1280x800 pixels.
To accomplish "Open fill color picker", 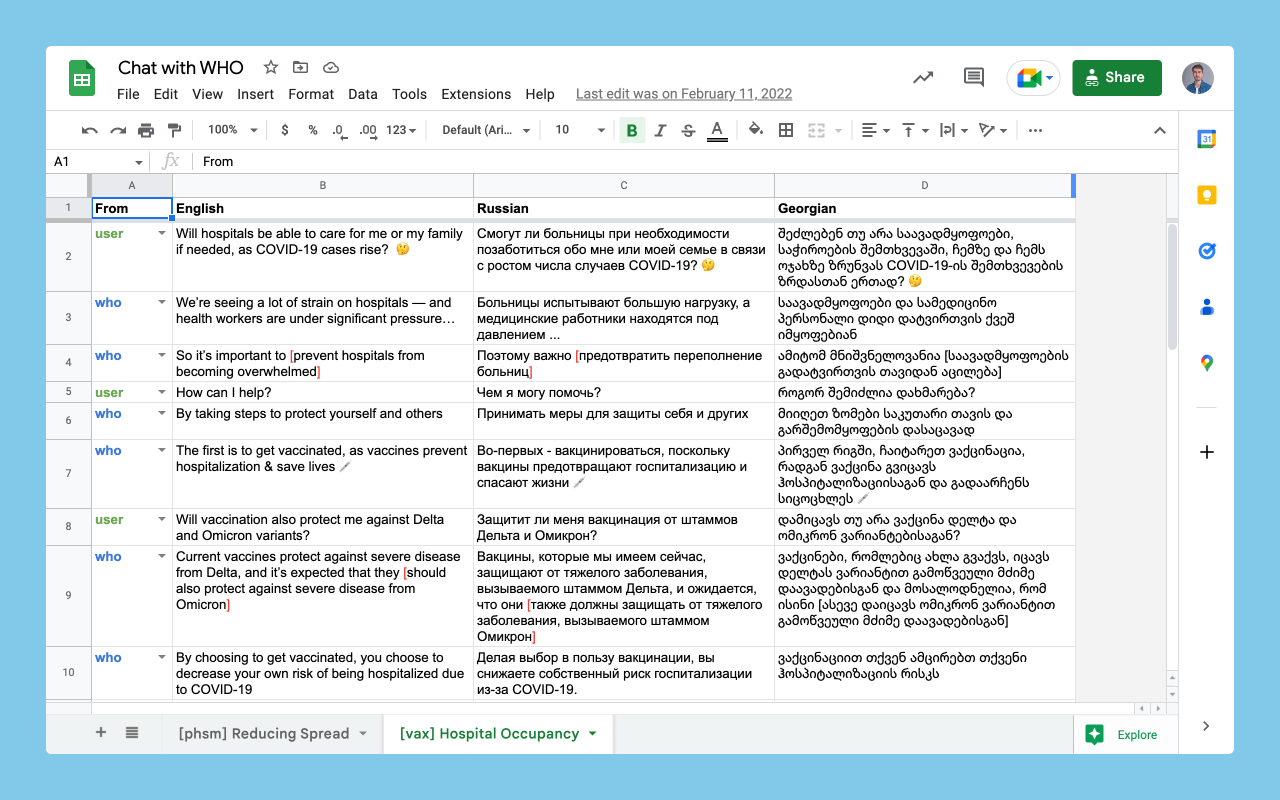I will coord(756,130).
